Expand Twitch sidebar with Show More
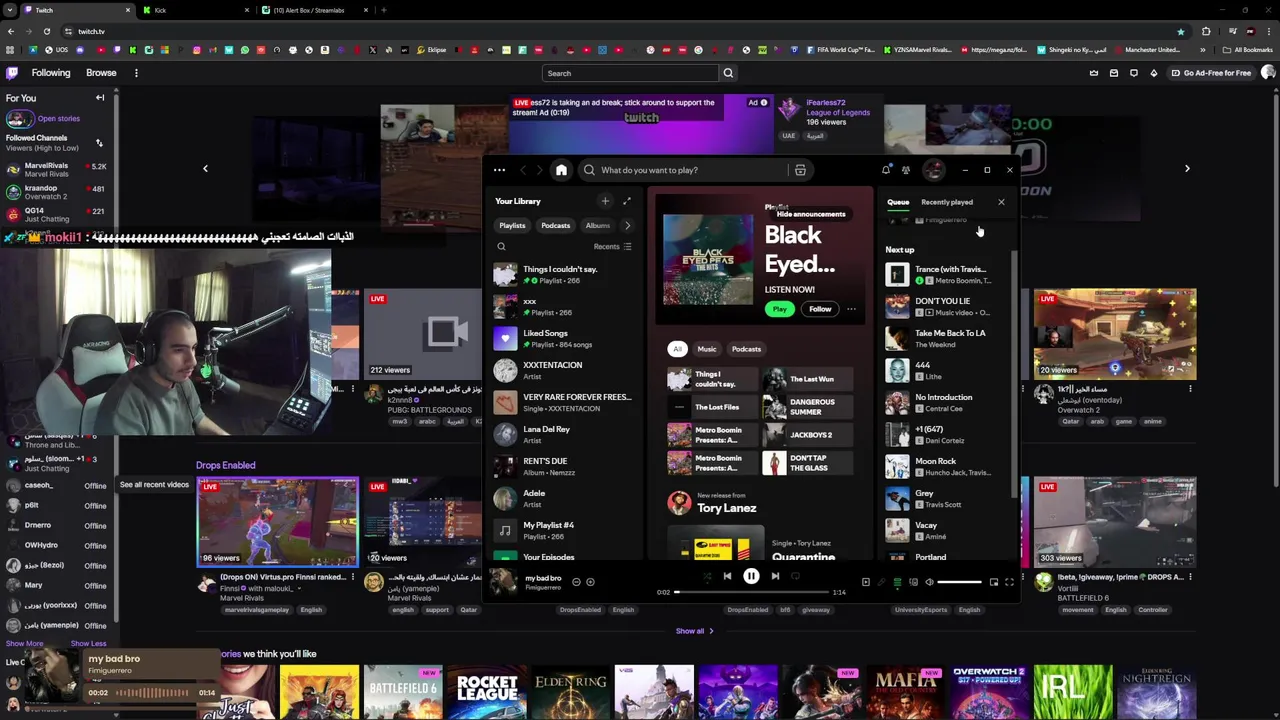 click(x=24, y=644)
